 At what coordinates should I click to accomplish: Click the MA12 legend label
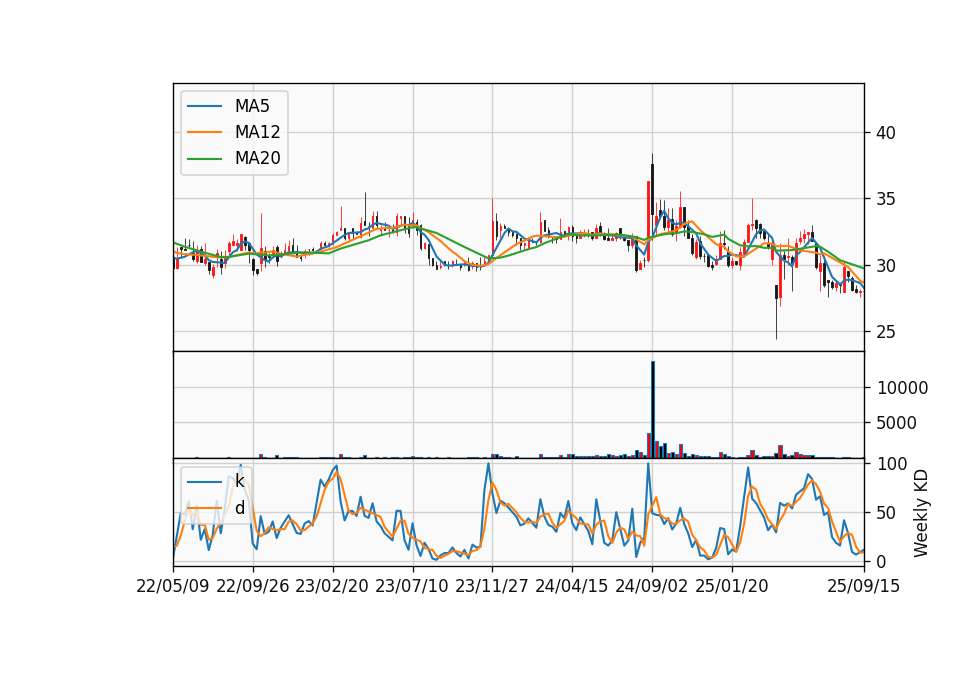[x=257, y=132]
